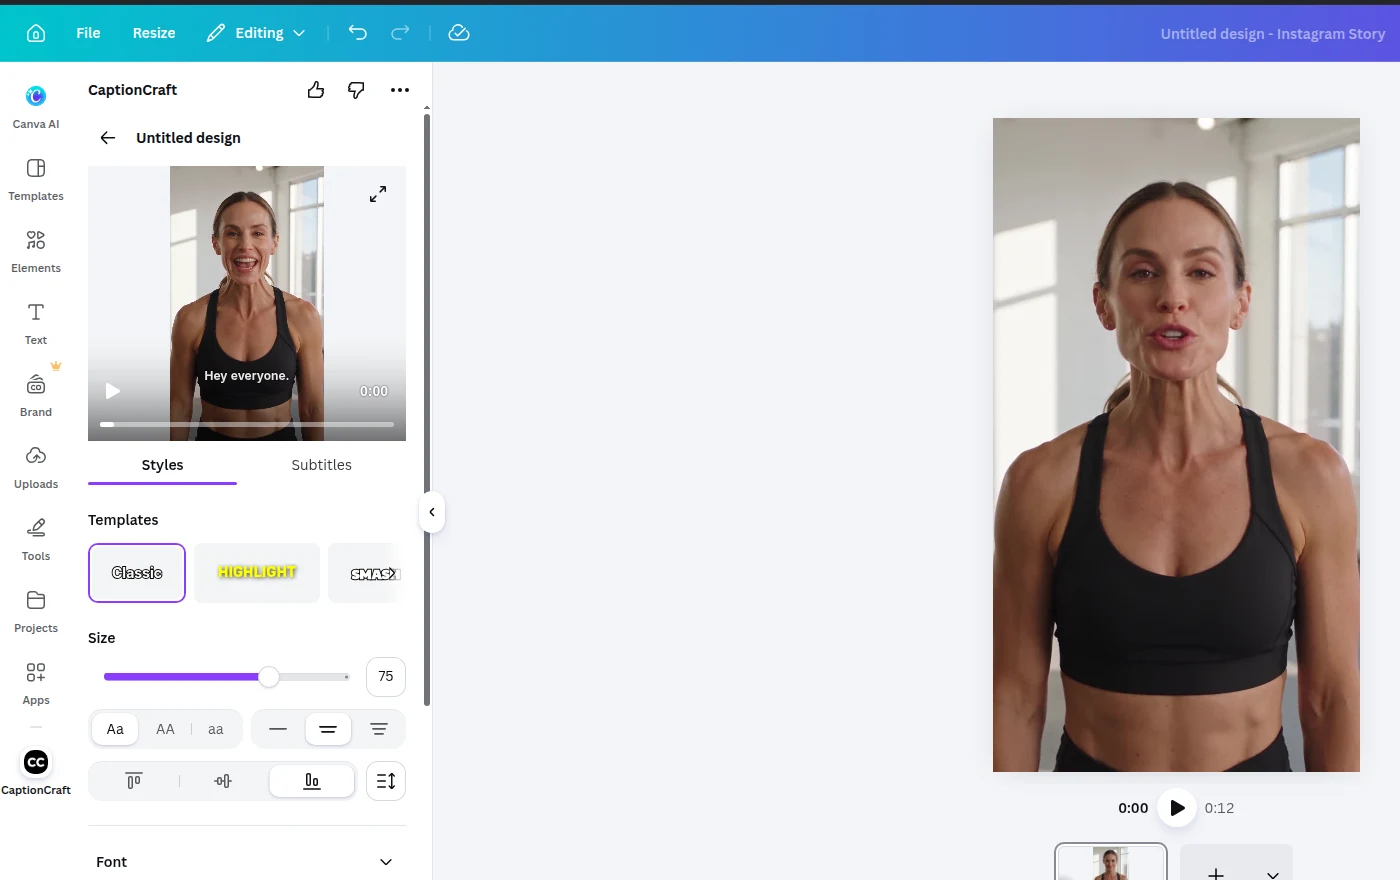Choose two-line caption layout
Viewport: 1400px width, 880px height.
coord(328,729)
